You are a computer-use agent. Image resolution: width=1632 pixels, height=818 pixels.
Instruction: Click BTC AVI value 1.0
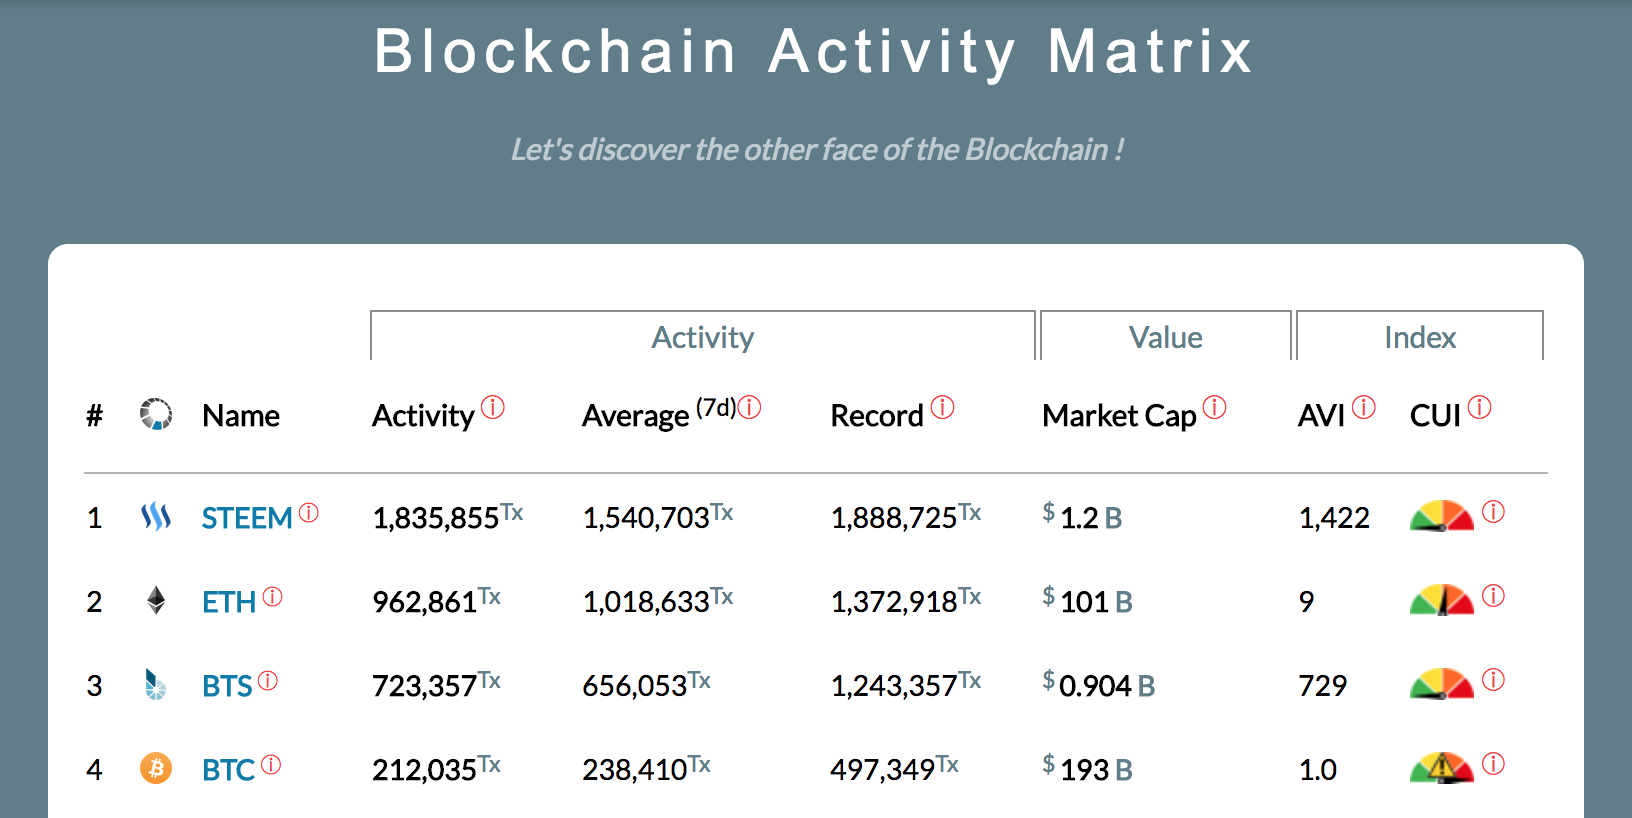pyautogui.click(x=1318, y=770)
